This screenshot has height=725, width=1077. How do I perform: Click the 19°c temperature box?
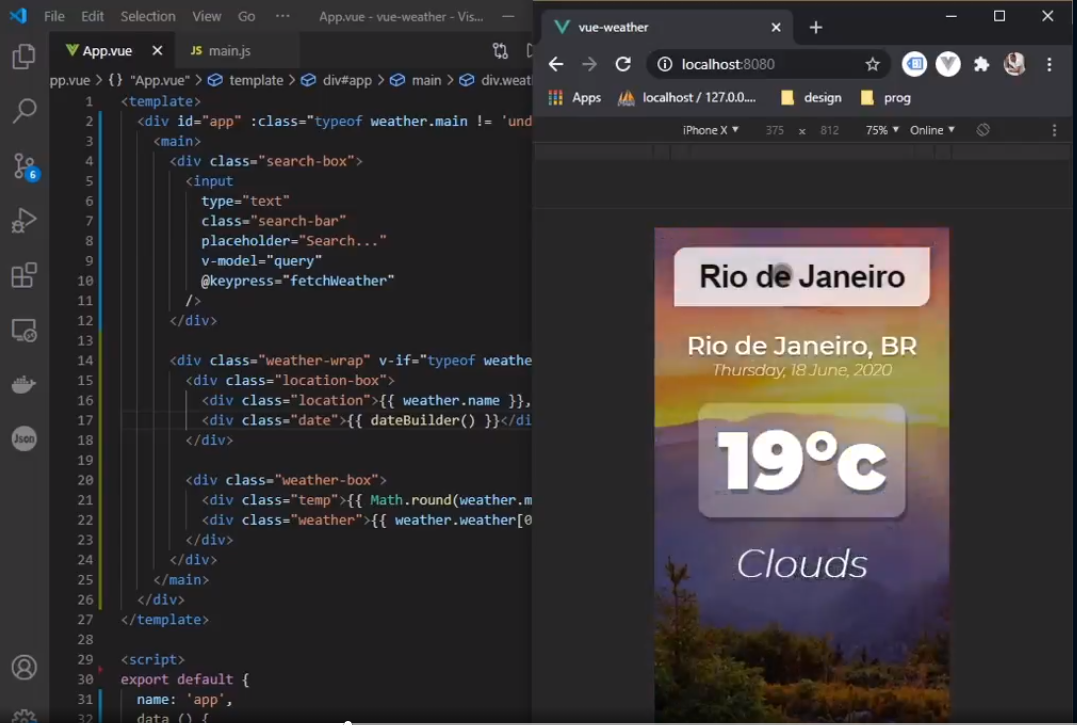802,461
